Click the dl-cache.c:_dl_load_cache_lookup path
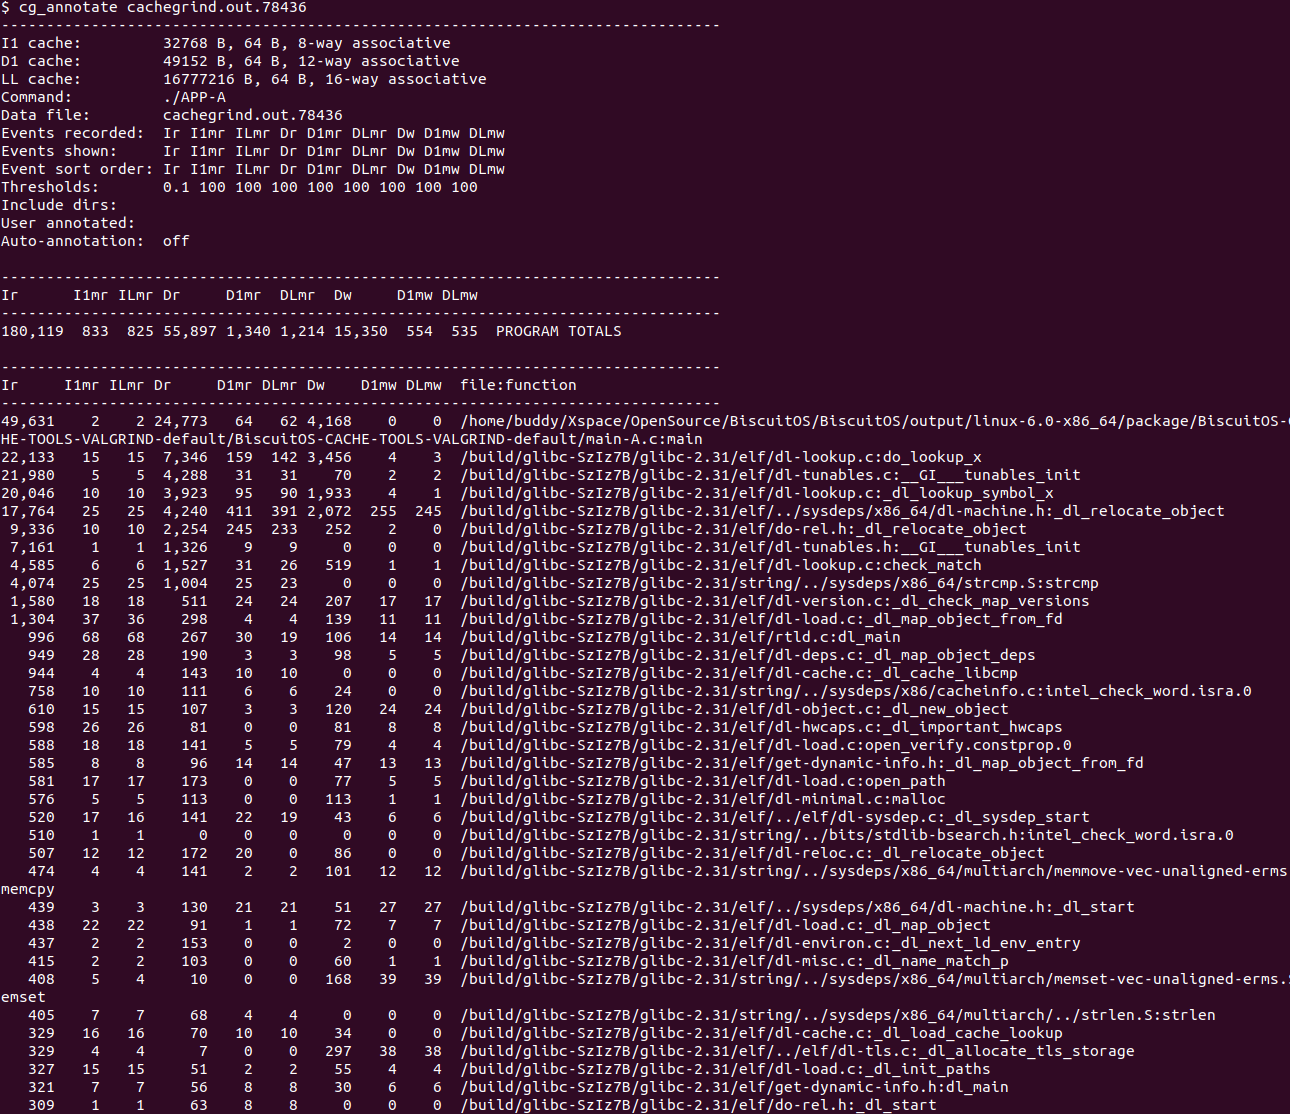The image size is (1290, 1114). (x=761, y=1033)
